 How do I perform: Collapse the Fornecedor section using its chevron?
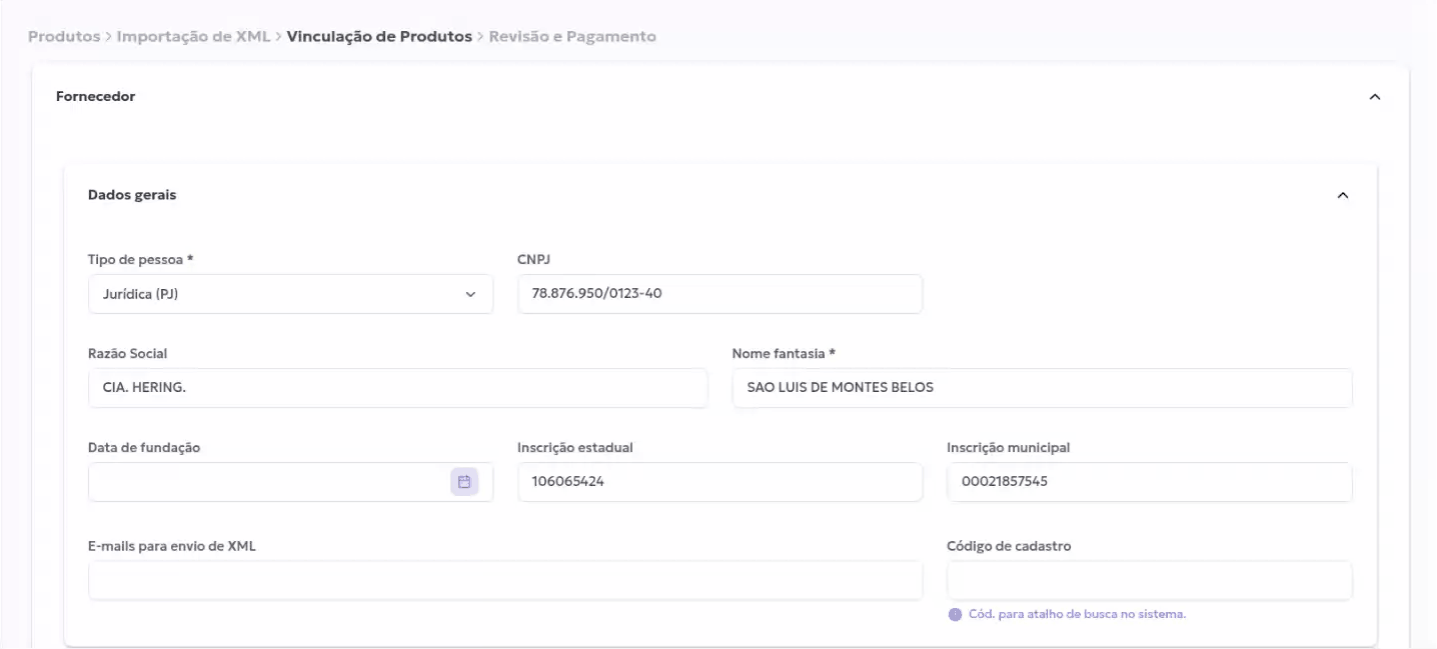1374,97
